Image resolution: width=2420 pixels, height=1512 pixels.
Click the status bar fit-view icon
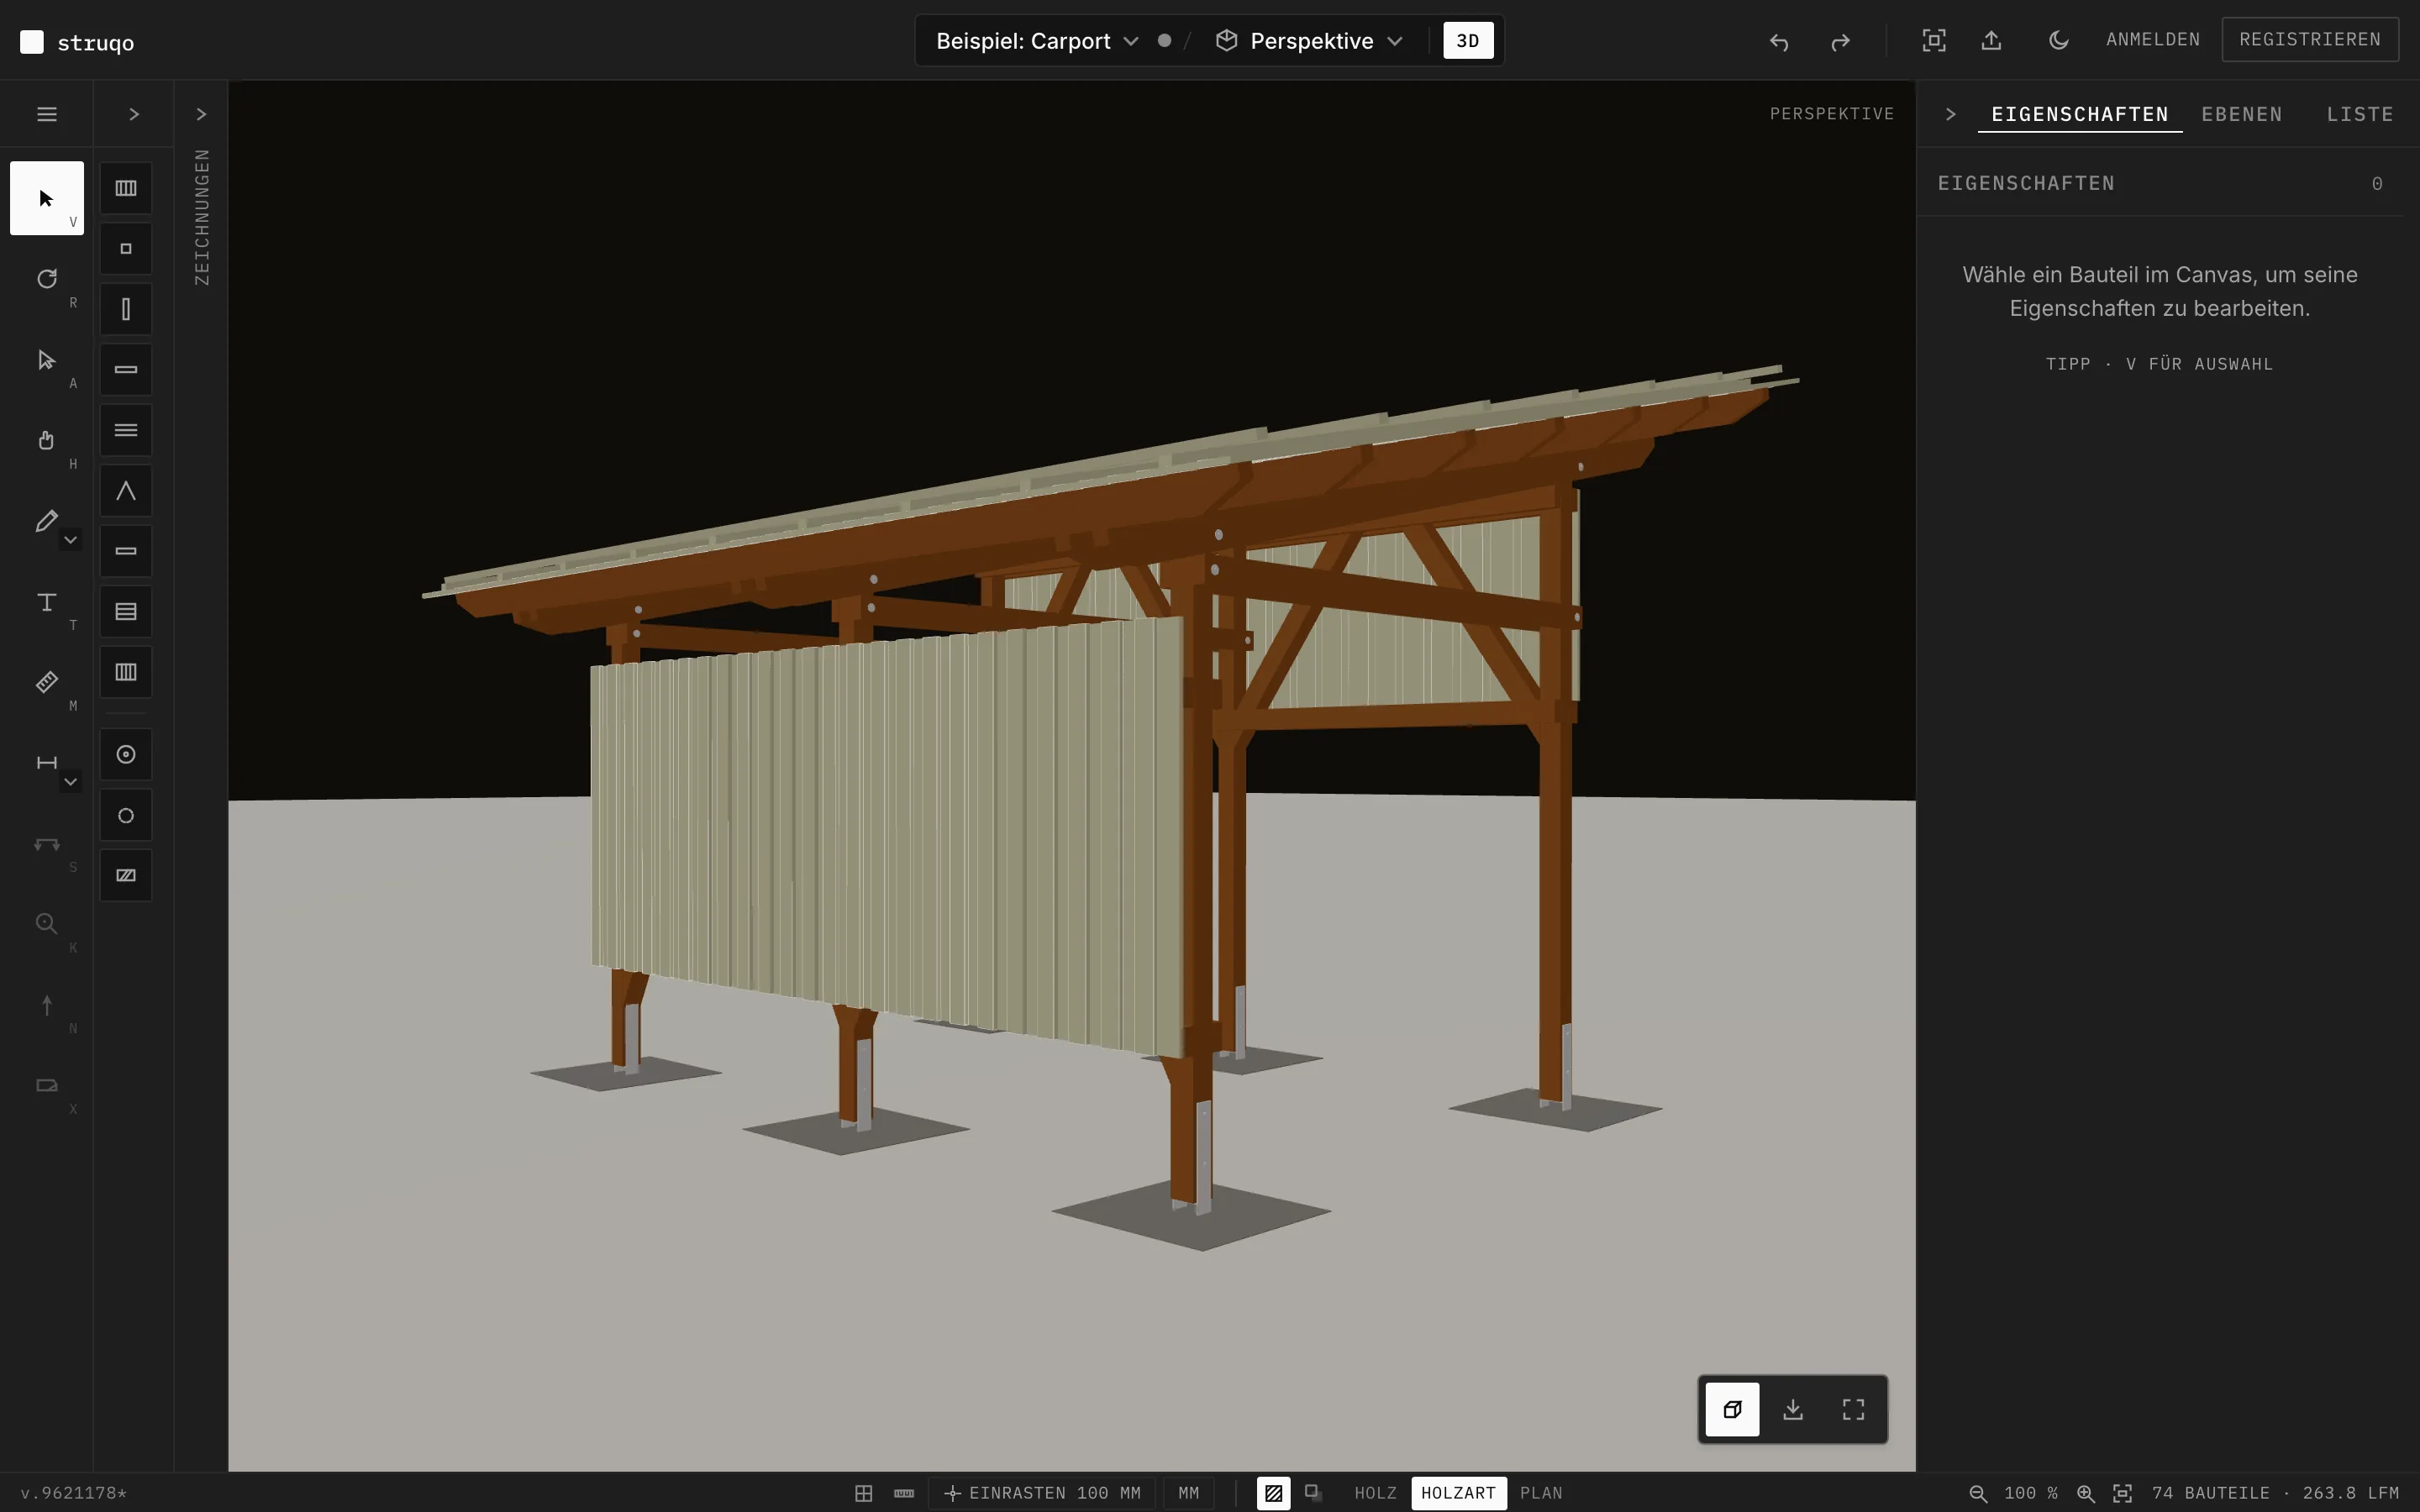2122,1493
